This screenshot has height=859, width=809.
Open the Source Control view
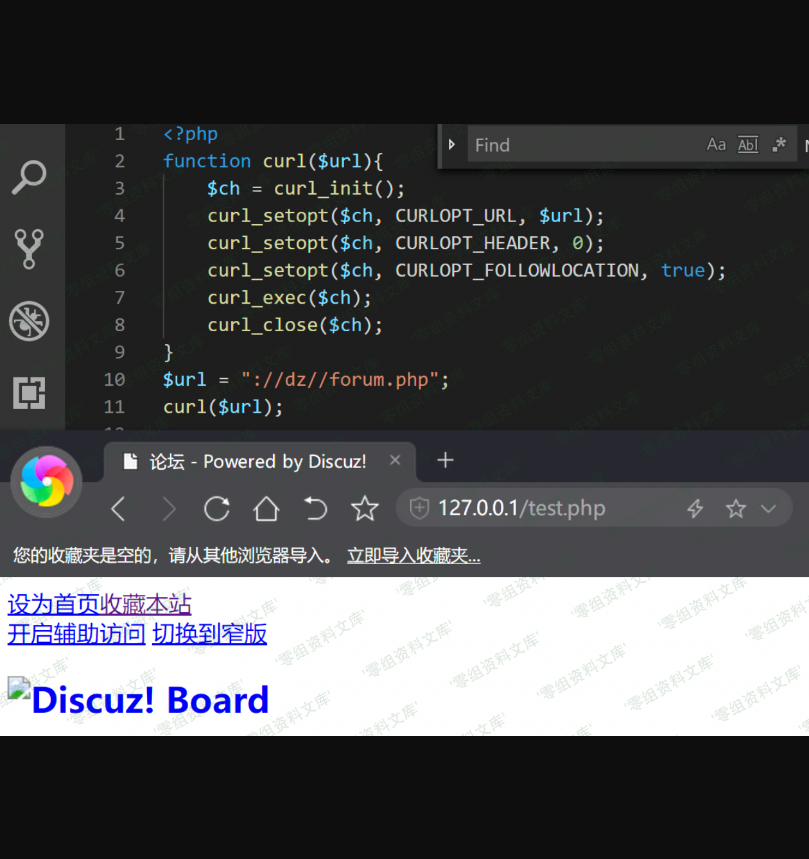[29, 248]
